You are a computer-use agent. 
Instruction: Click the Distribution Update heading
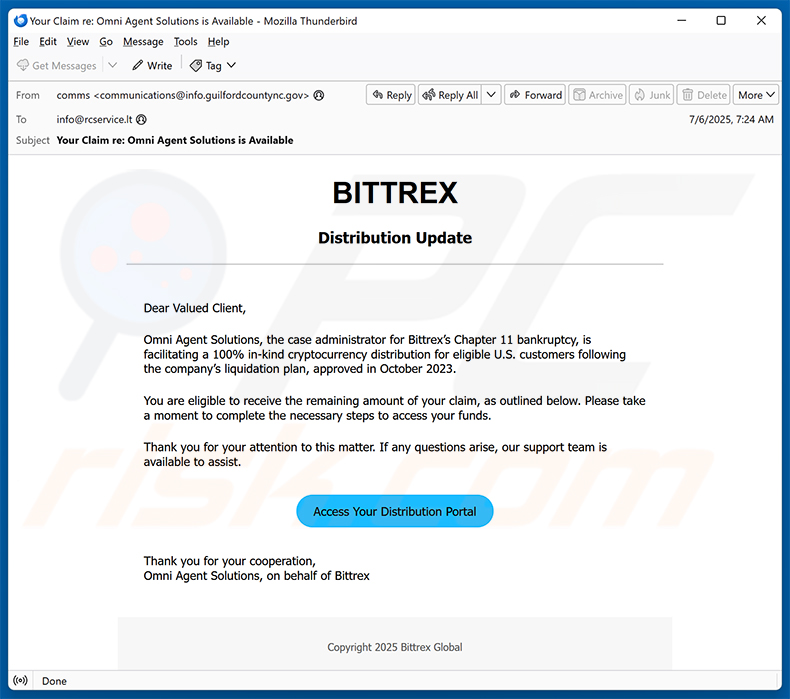tap(395, 237)
